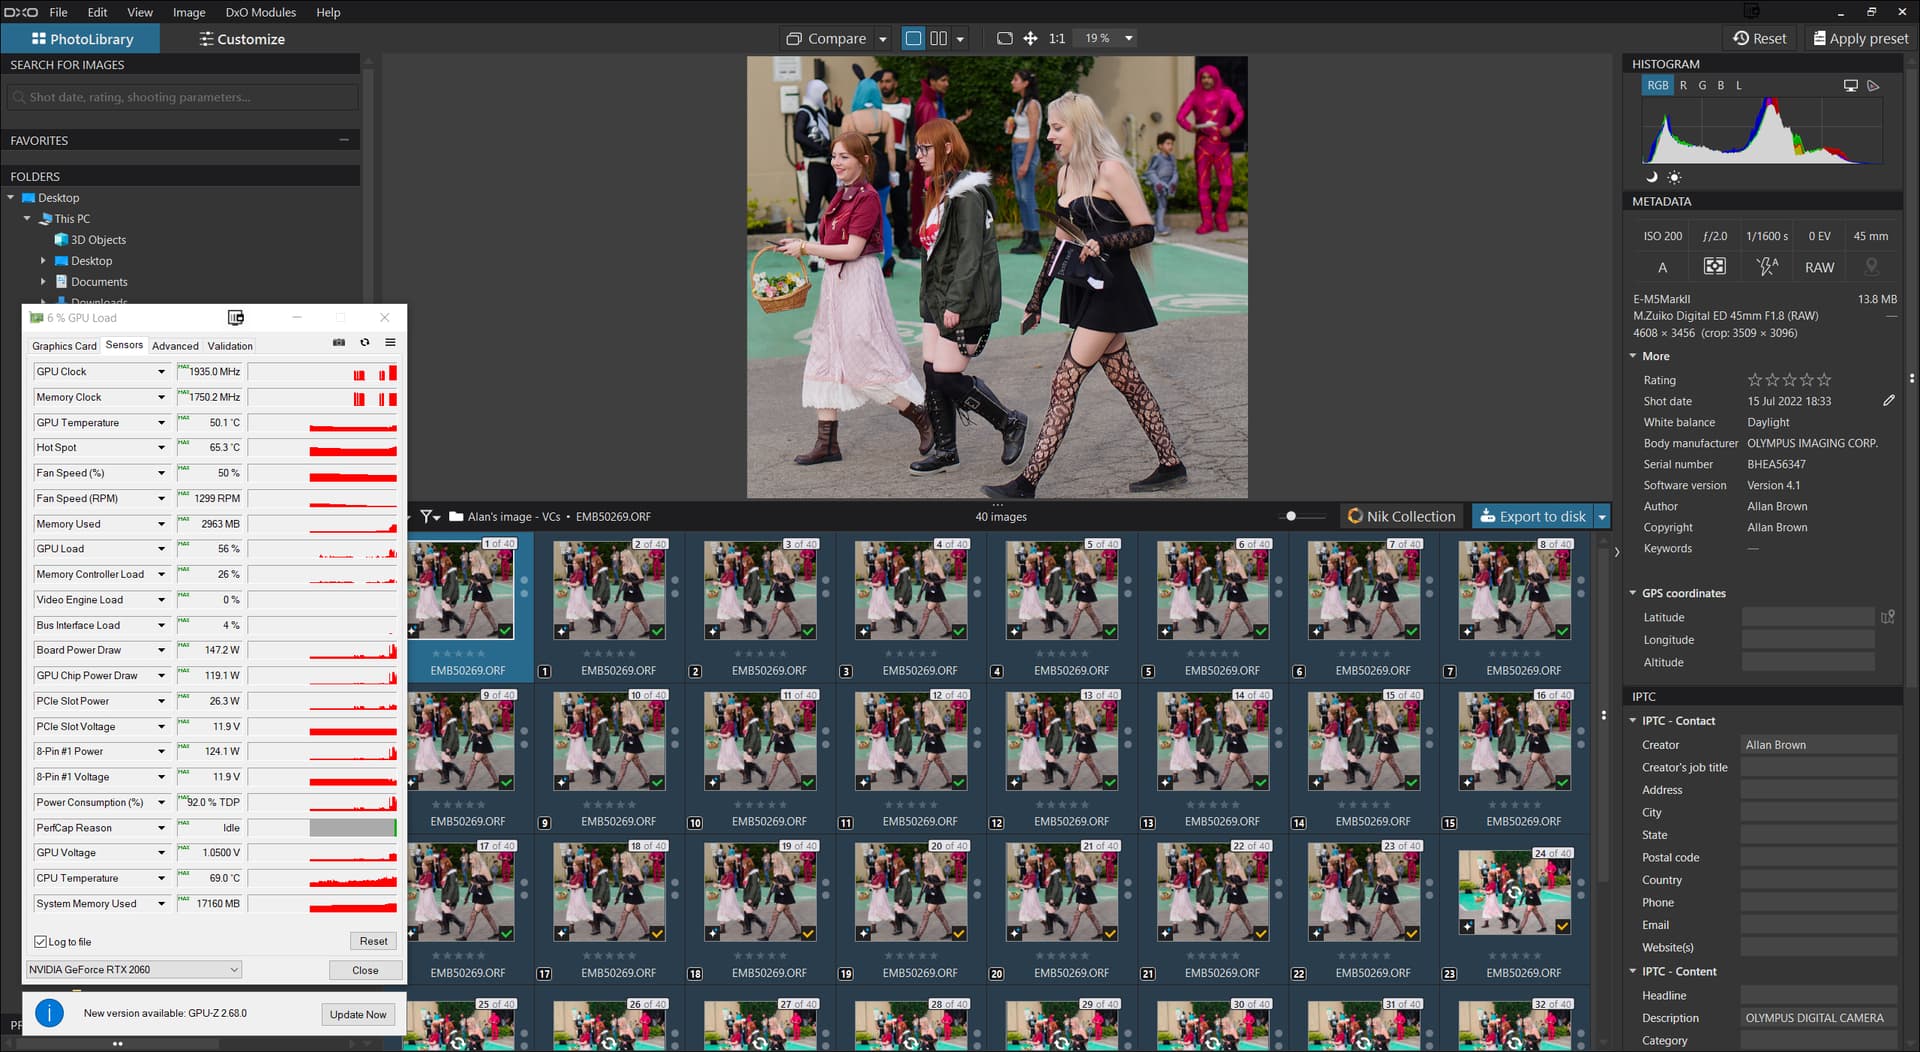Show only the red histogram channel
The height and width of the screenshot is (1052, 1920).
tap(1683, 85)
